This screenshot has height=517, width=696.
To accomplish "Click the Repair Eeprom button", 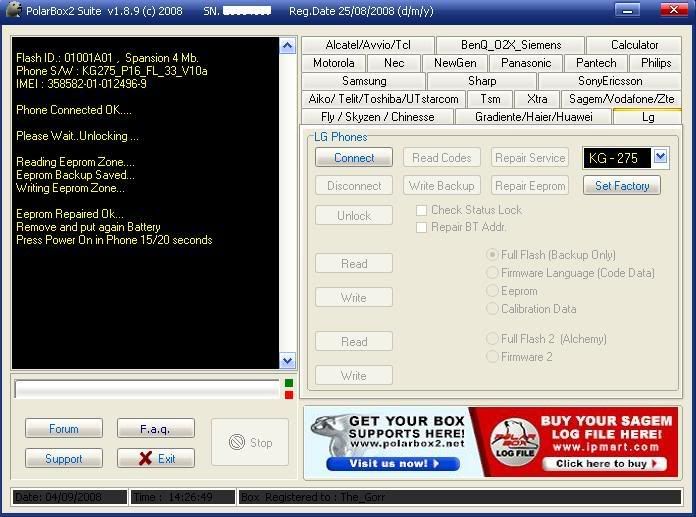I will click(530, 185).
